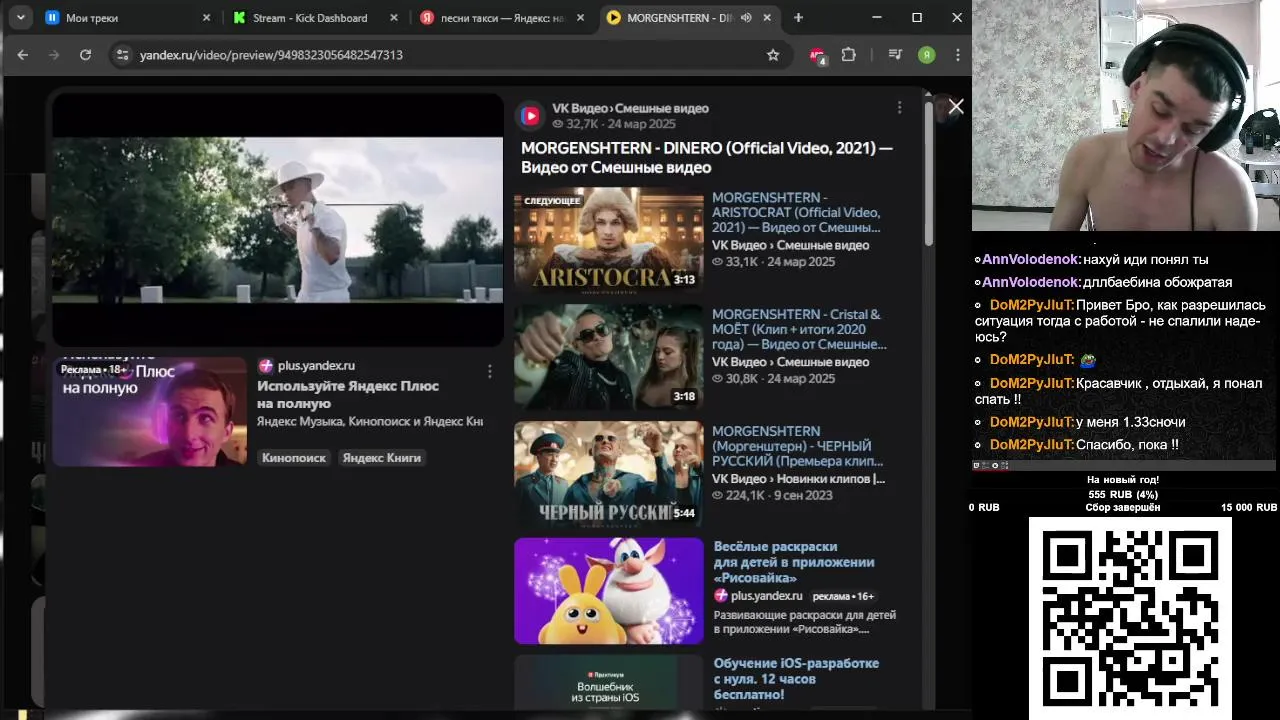This screenshot has height=720, width=1280.
Task: Open Обучение iOS-разработке link
Action: point(796,678)
